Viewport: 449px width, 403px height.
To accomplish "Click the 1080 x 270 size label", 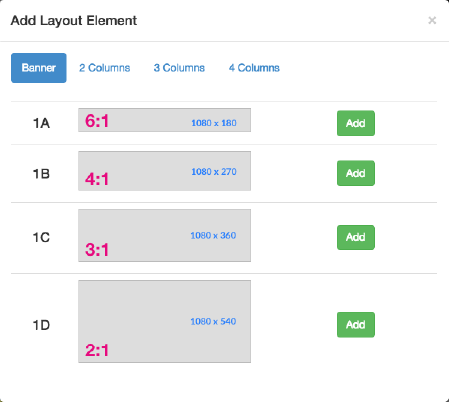I will coord(214,172).
